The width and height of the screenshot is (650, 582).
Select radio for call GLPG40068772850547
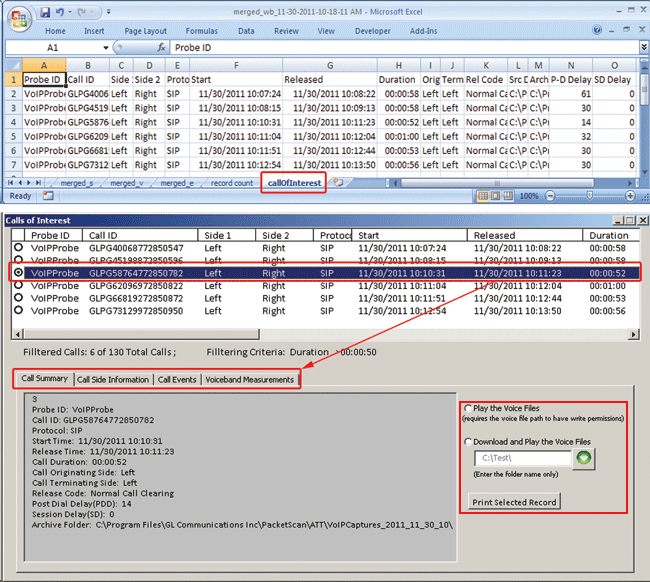click(18, 247)
